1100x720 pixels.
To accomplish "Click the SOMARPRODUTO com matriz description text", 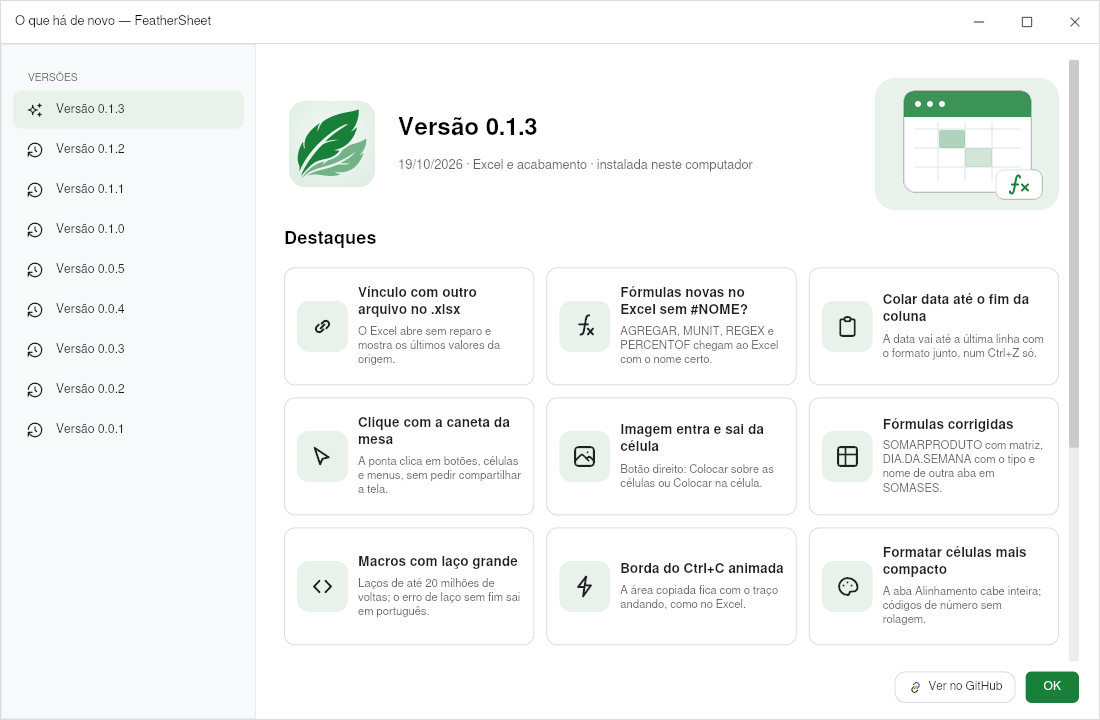I will [962, 466].
